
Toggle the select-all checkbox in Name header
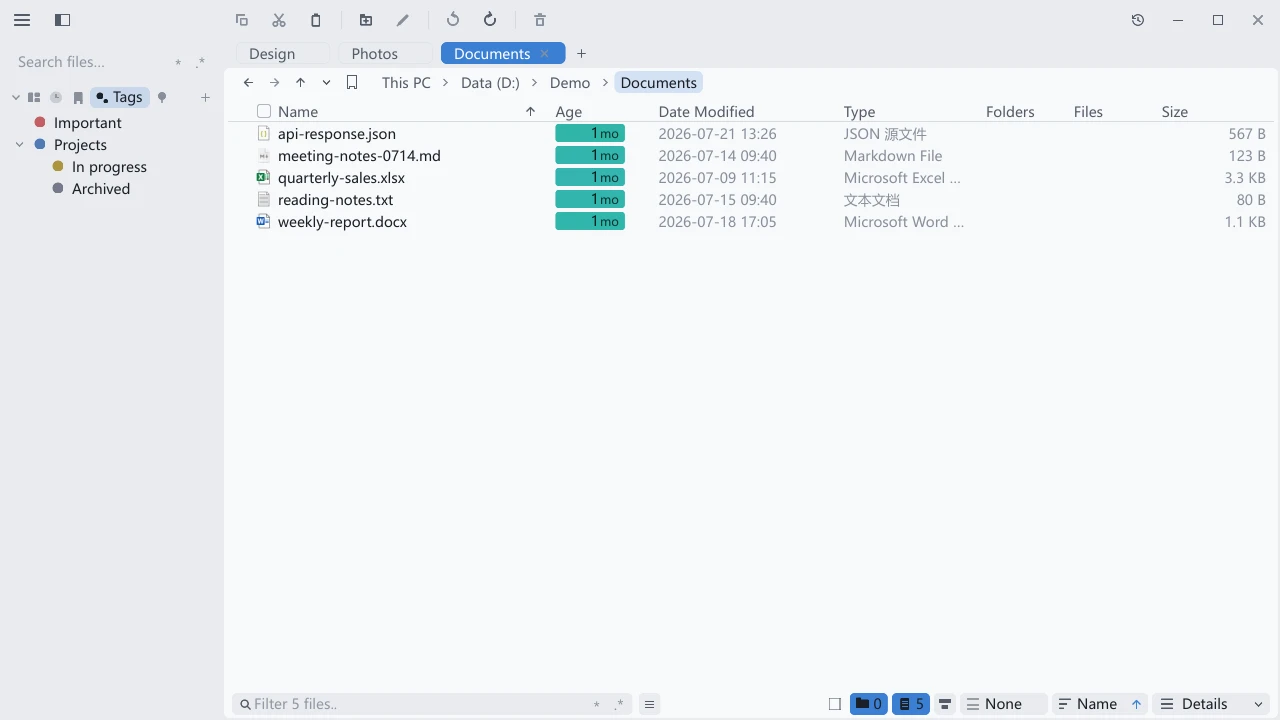pyautogui.click(x=264, y=112)
